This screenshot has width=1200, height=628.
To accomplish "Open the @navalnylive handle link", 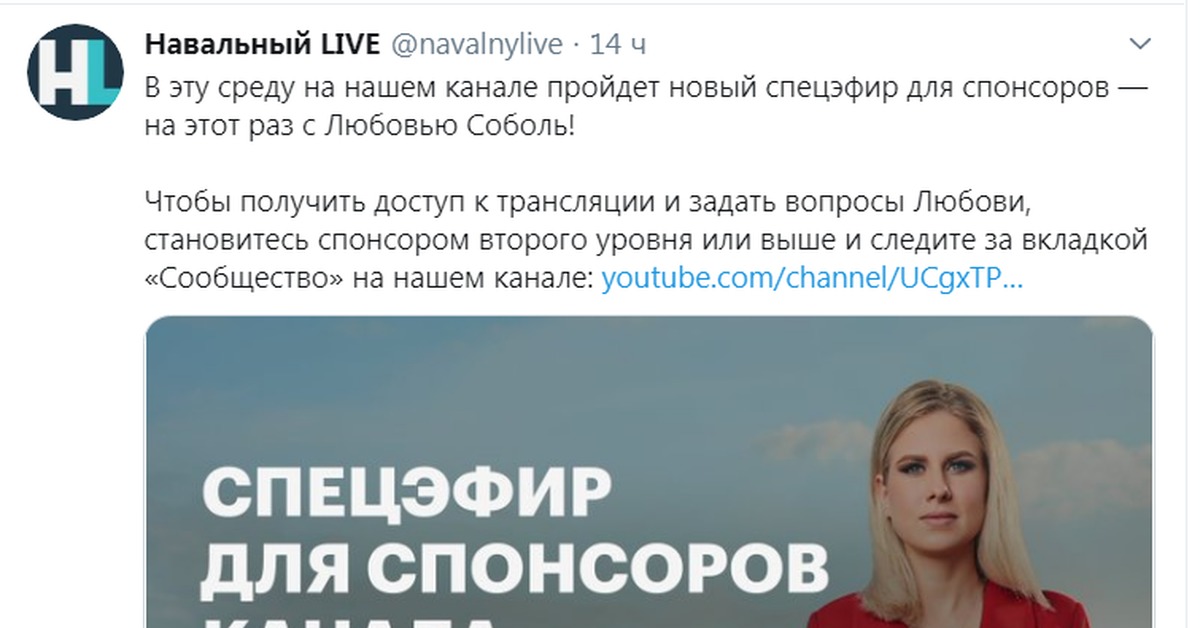I will coord(476,44).
